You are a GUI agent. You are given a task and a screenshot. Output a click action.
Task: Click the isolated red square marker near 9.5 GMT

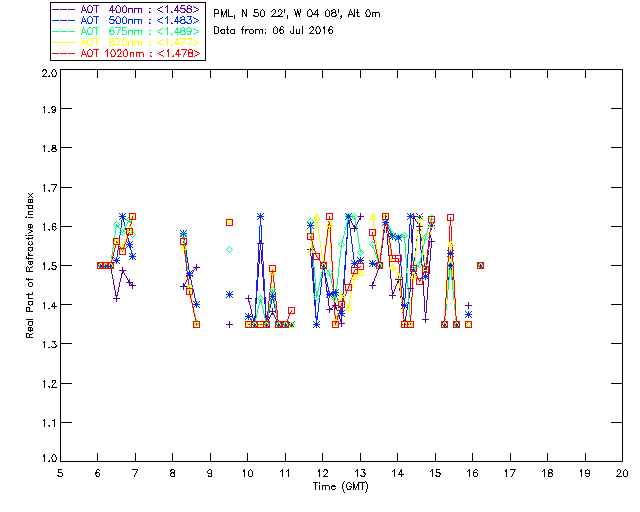point(229,222)
